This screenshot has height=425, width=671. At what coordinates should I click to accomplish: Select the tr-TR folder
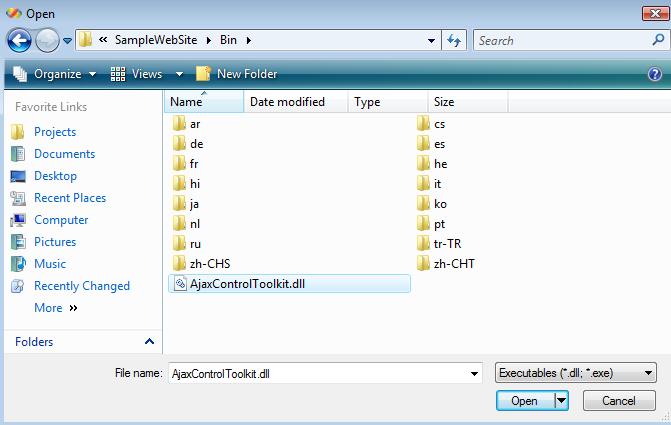click(439, 244)
